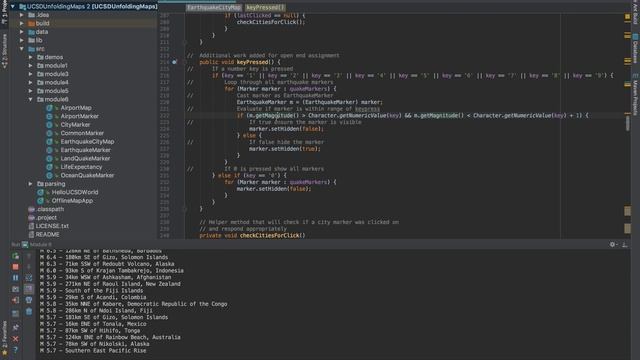
Task: Click the orange build folder icon
Action: click(x=31, y=23)
